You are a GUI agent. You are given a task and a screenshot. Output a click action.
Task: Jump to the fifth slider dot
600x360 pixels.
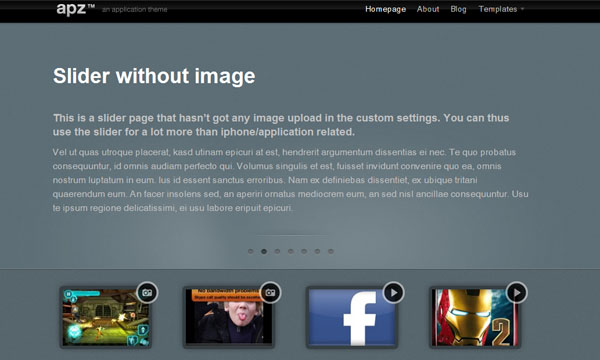(304, 251)
